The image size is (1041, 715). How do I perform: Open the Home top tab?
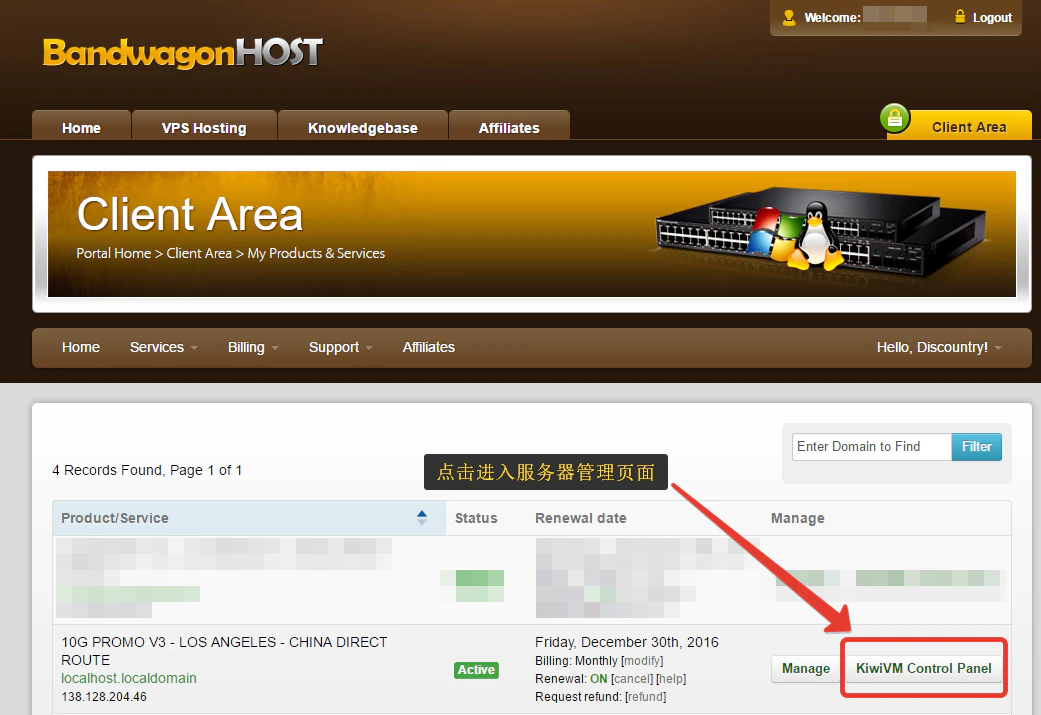[x=81, y=126]
